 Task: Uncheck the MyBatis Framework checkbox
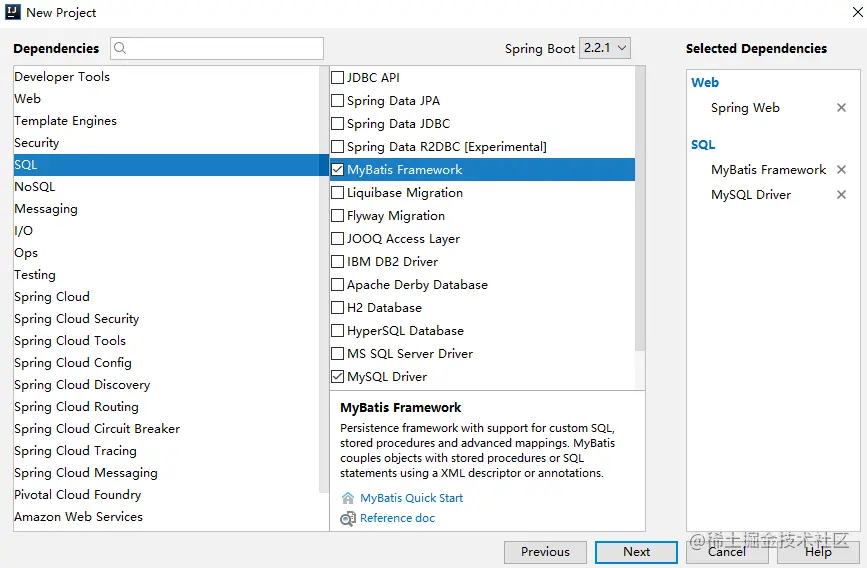click(x=338, y=170)
